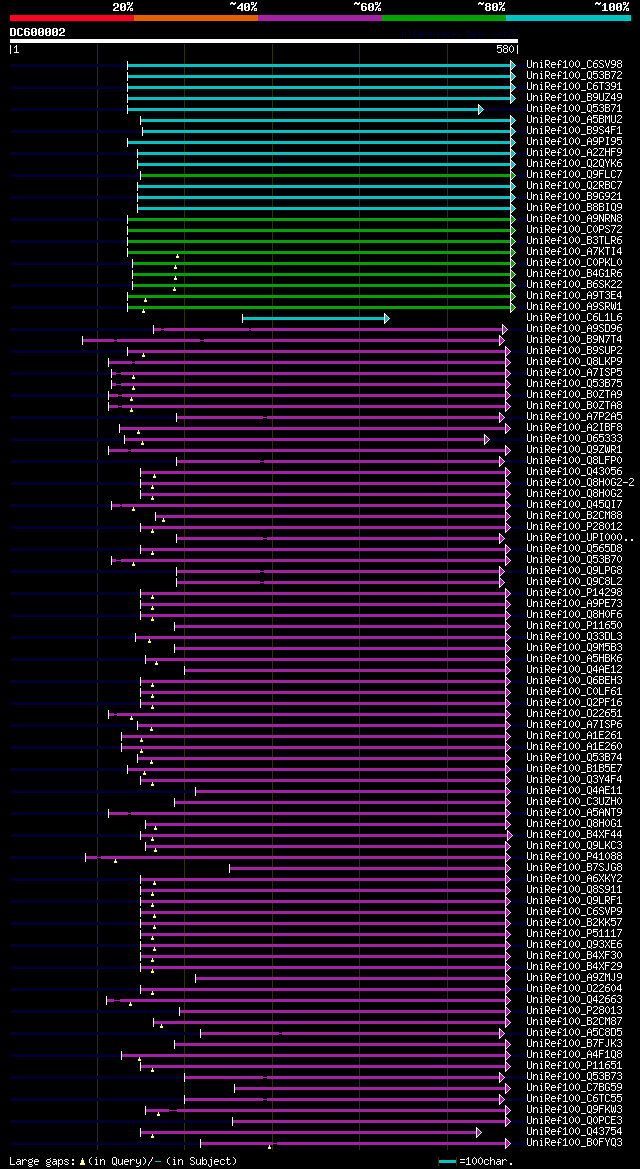Open the UniRef100_B9UZ49 hit label
The image size is (640, 1169).
click(574, 98)
